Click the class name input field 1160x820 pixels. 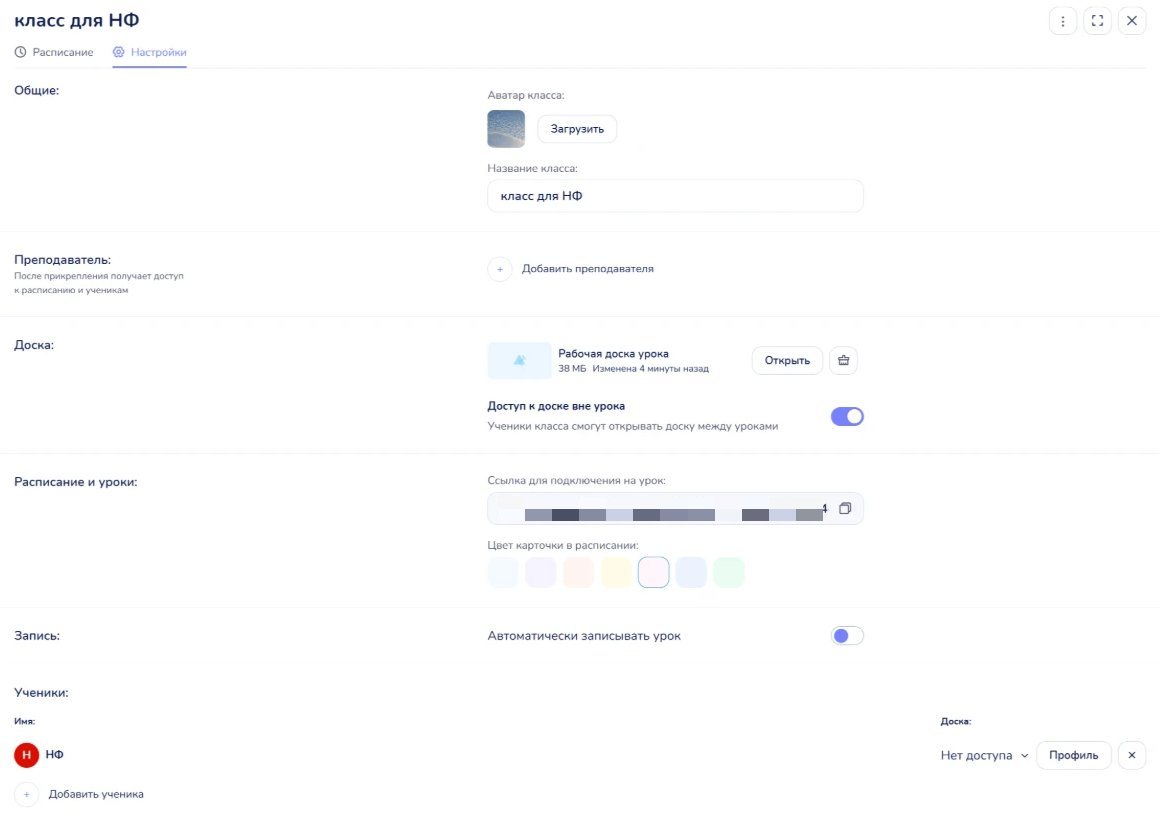pos(675,196)
